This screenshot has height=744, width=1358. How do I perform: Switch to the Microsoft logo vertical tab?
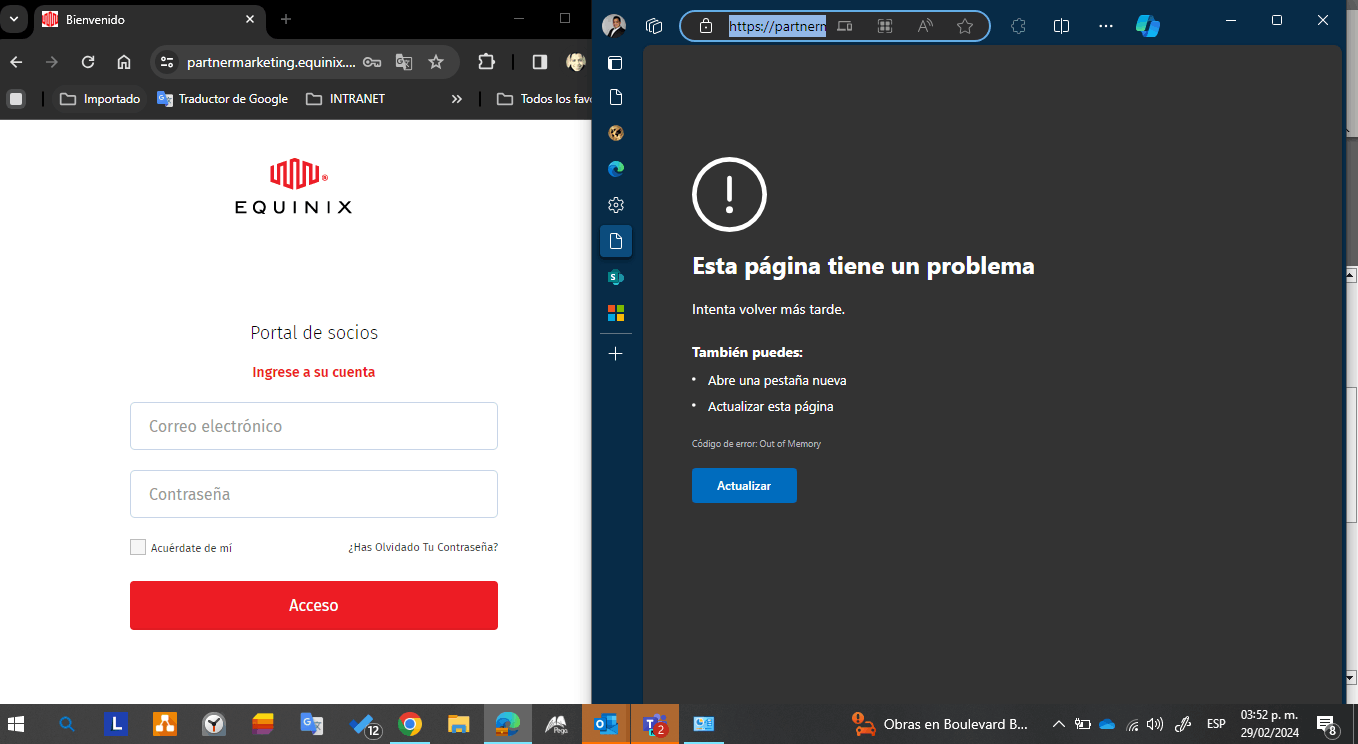pyautogui.click(x=616, y=313)
